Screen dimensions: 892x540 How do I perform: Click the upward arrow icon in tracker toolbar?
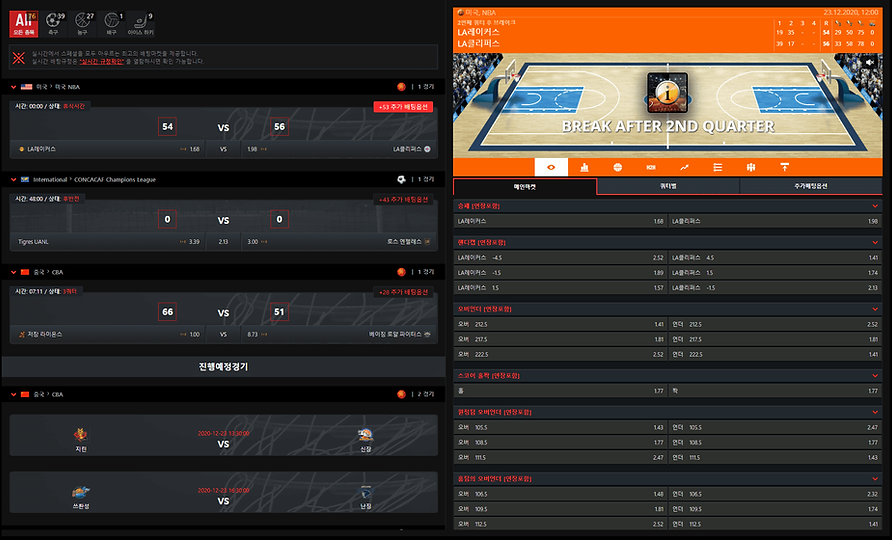784,167
